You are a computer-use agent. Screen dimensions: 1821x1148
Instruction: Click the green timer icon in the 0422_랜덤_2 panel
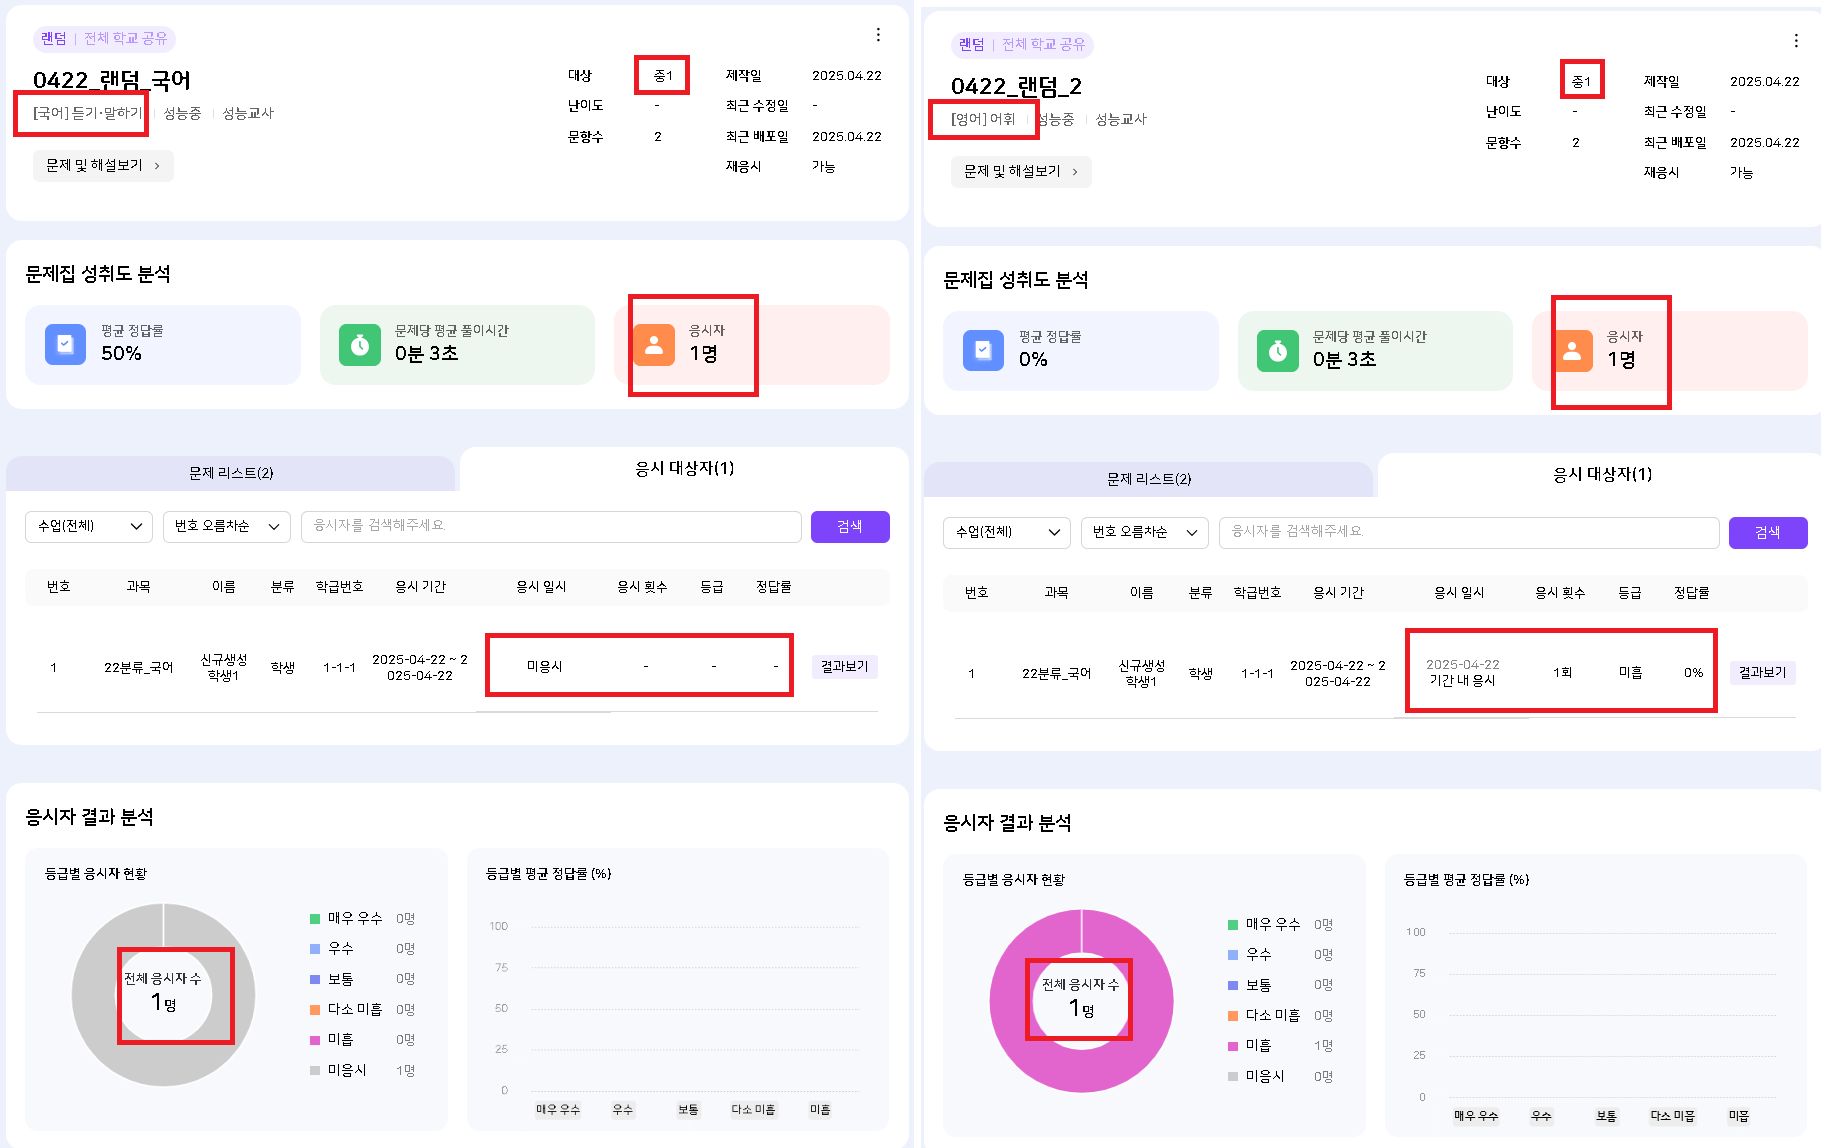pyautogui.click(x=1277, y=351)
